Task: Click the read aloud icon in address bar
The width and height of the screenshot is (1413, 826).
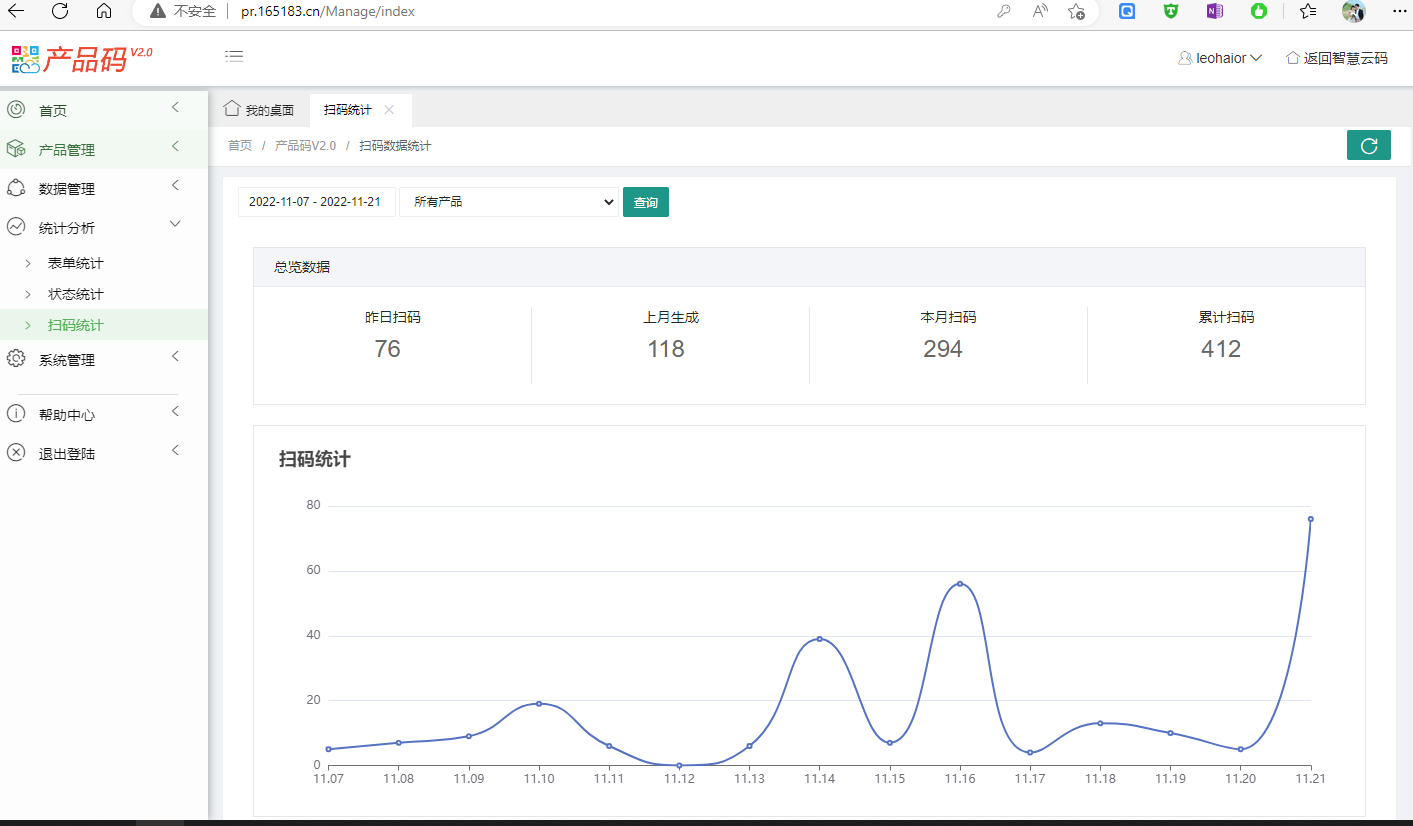Action: [1040, 11]
